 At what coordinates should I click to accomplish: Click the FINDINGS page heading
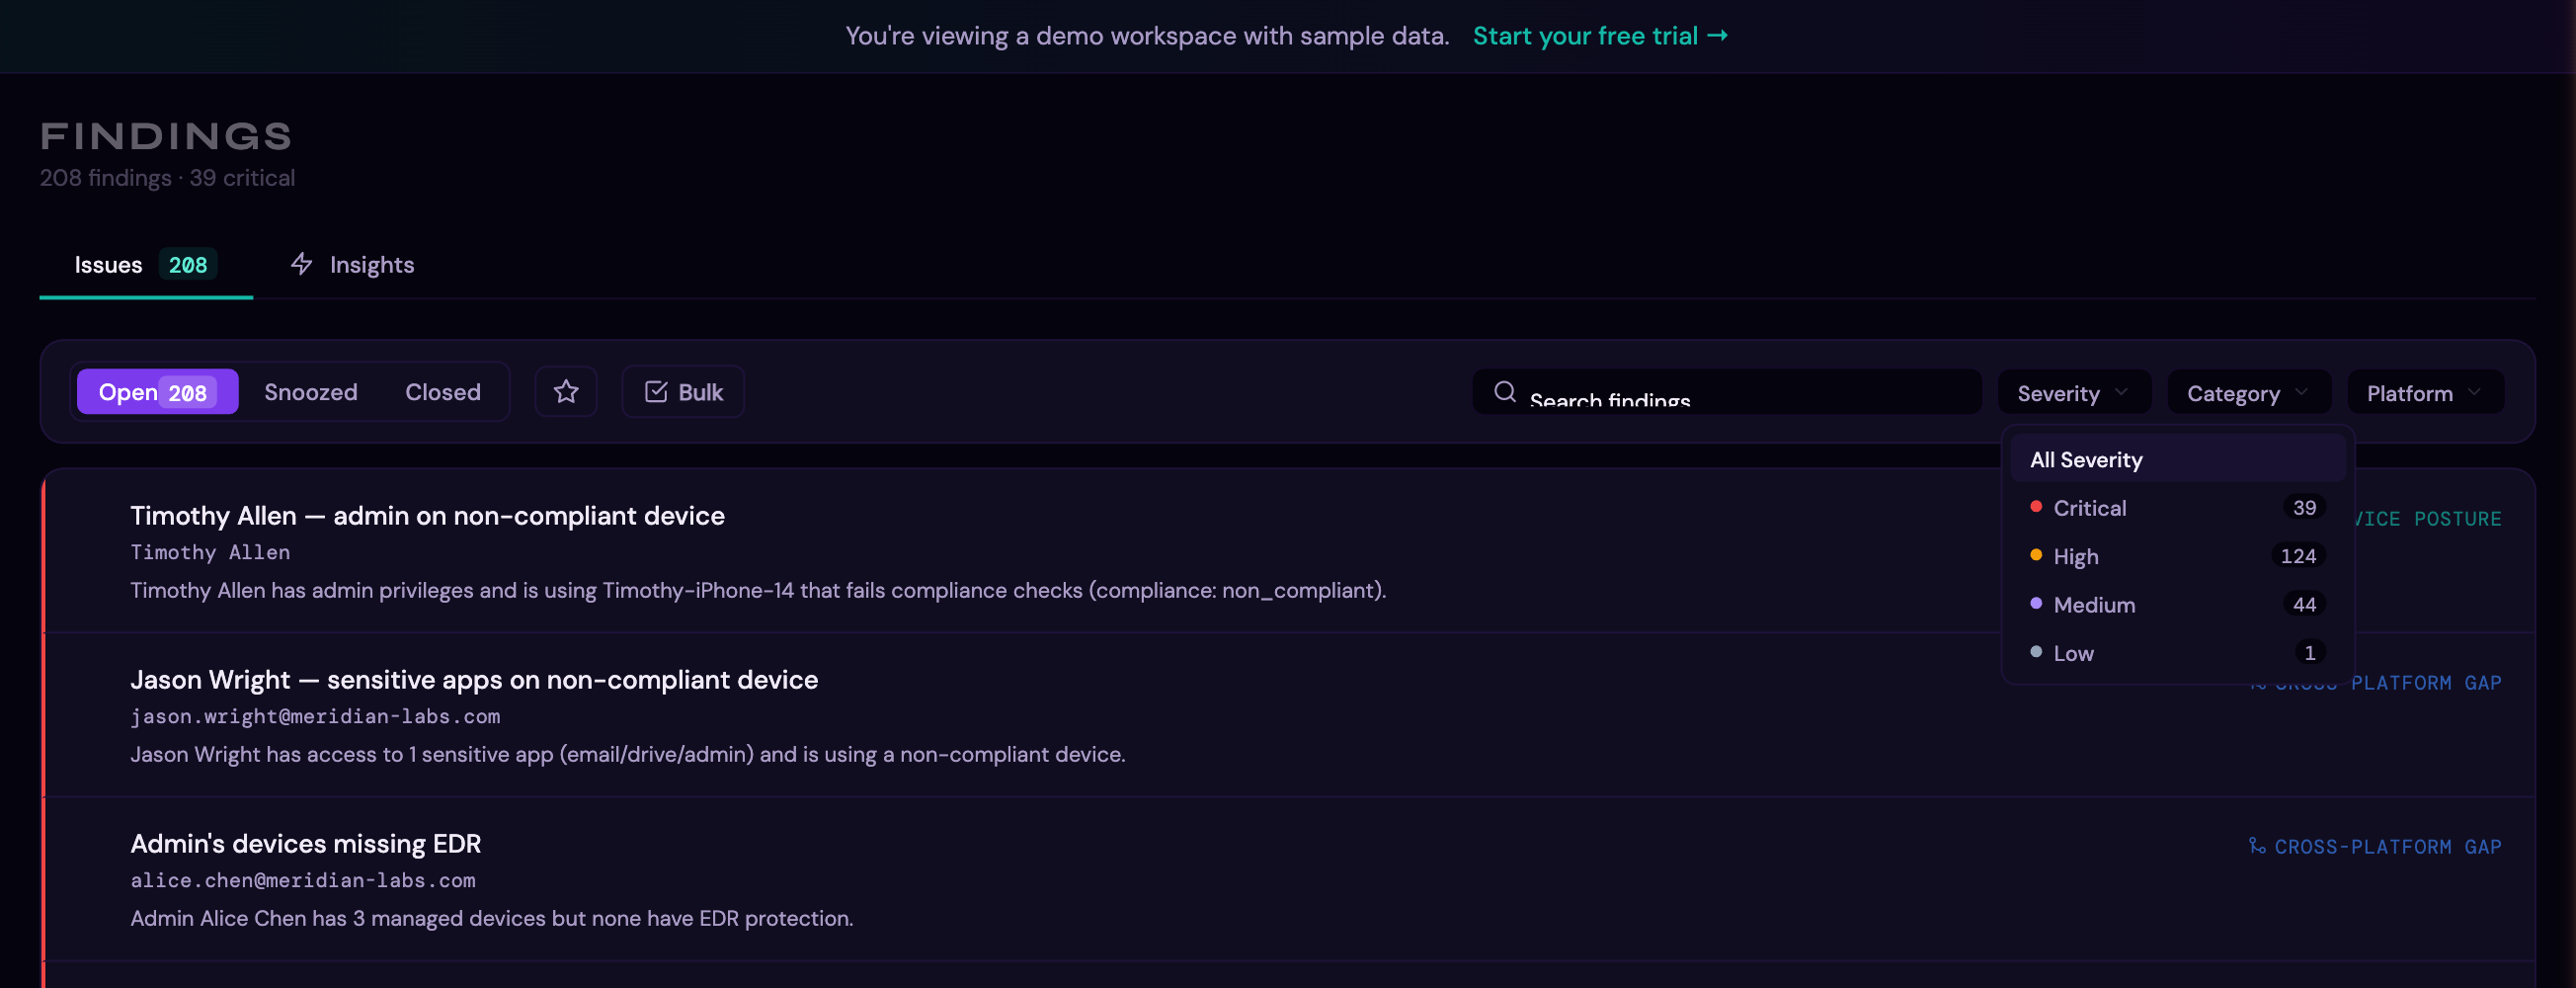pos(166,136)
